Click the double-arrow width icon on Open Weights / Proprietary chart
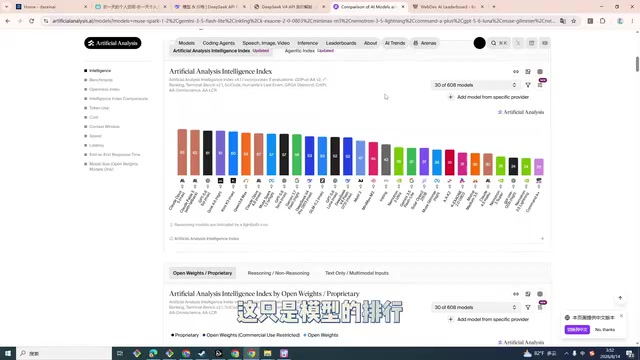Screen dimensions: 640x360 (x=516, y=294)
